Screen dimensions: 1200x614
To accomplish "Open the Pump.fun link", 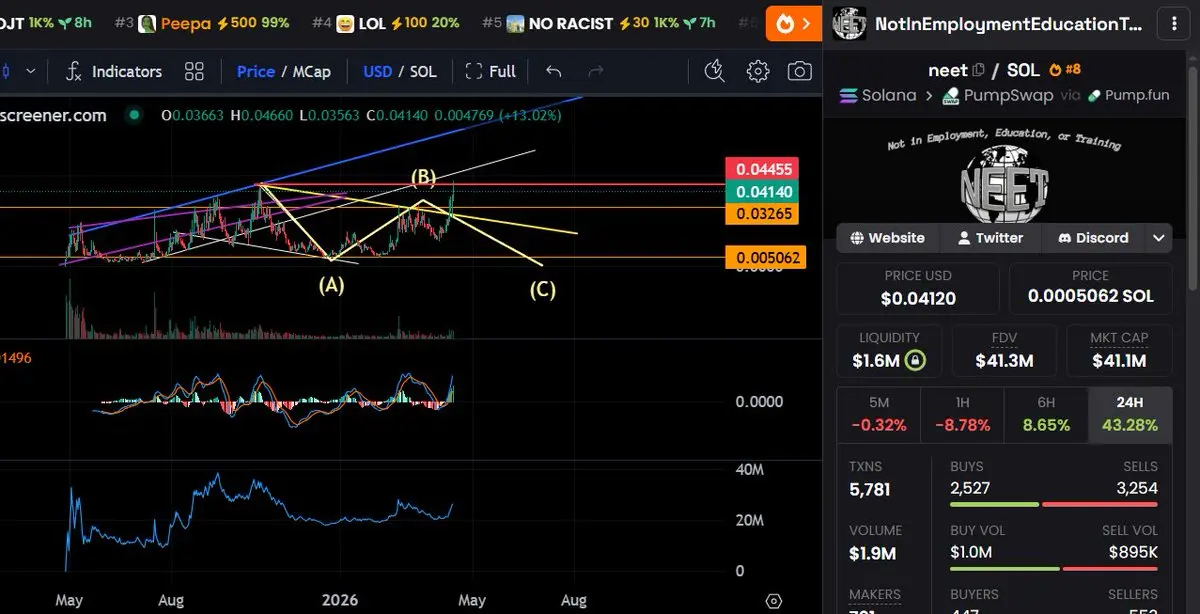I will click(x=1129, y=96).
